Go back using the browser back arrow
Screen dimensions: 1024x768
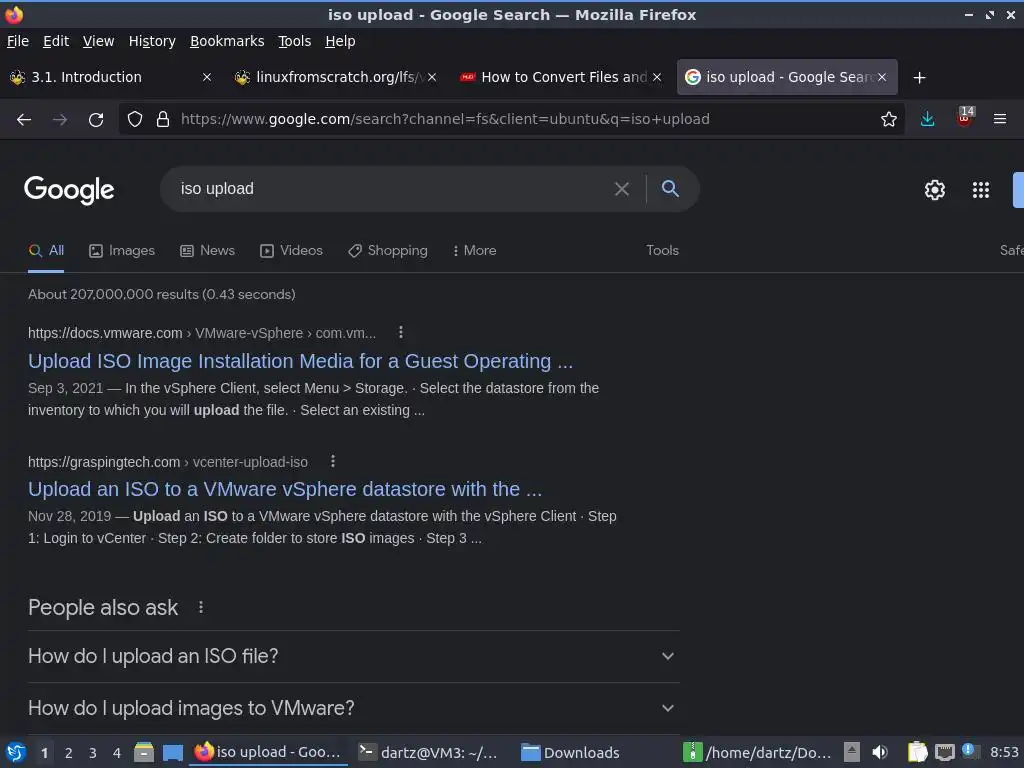pyautogui.click(x=24, y=120)
